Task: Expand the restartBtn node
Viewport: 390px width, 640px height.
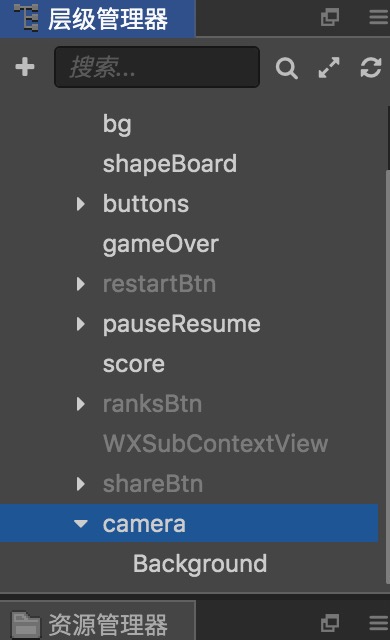Action: [81, 284]
